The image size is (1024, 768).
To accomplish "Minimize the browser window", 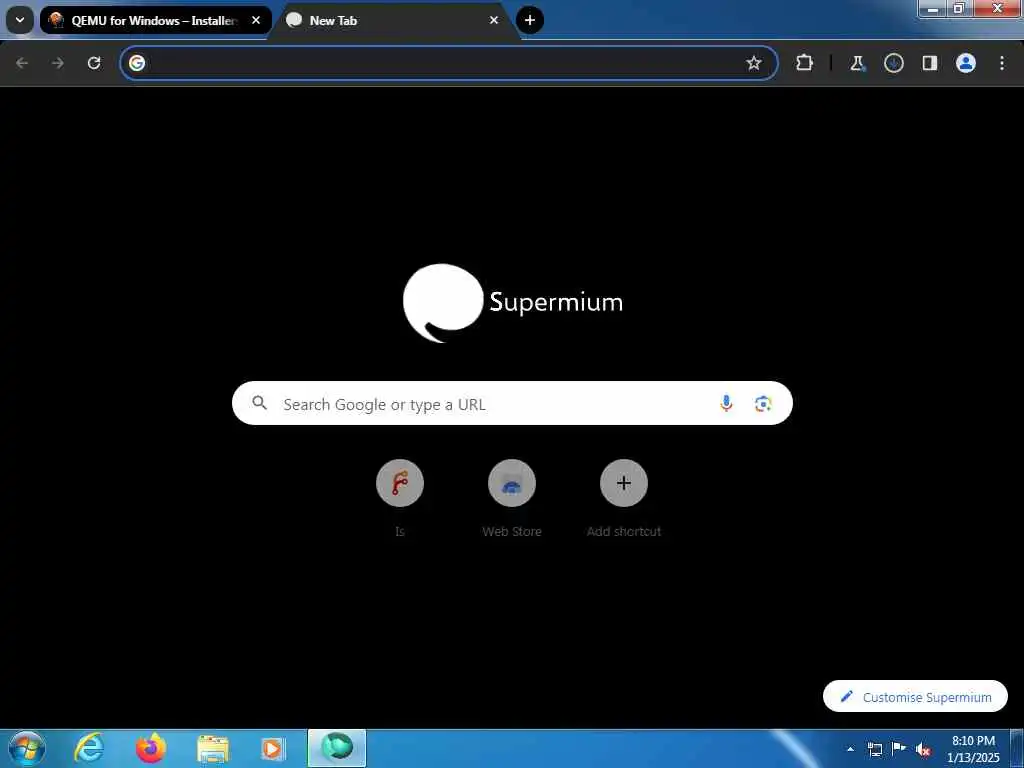I will (x=933, y=8).
